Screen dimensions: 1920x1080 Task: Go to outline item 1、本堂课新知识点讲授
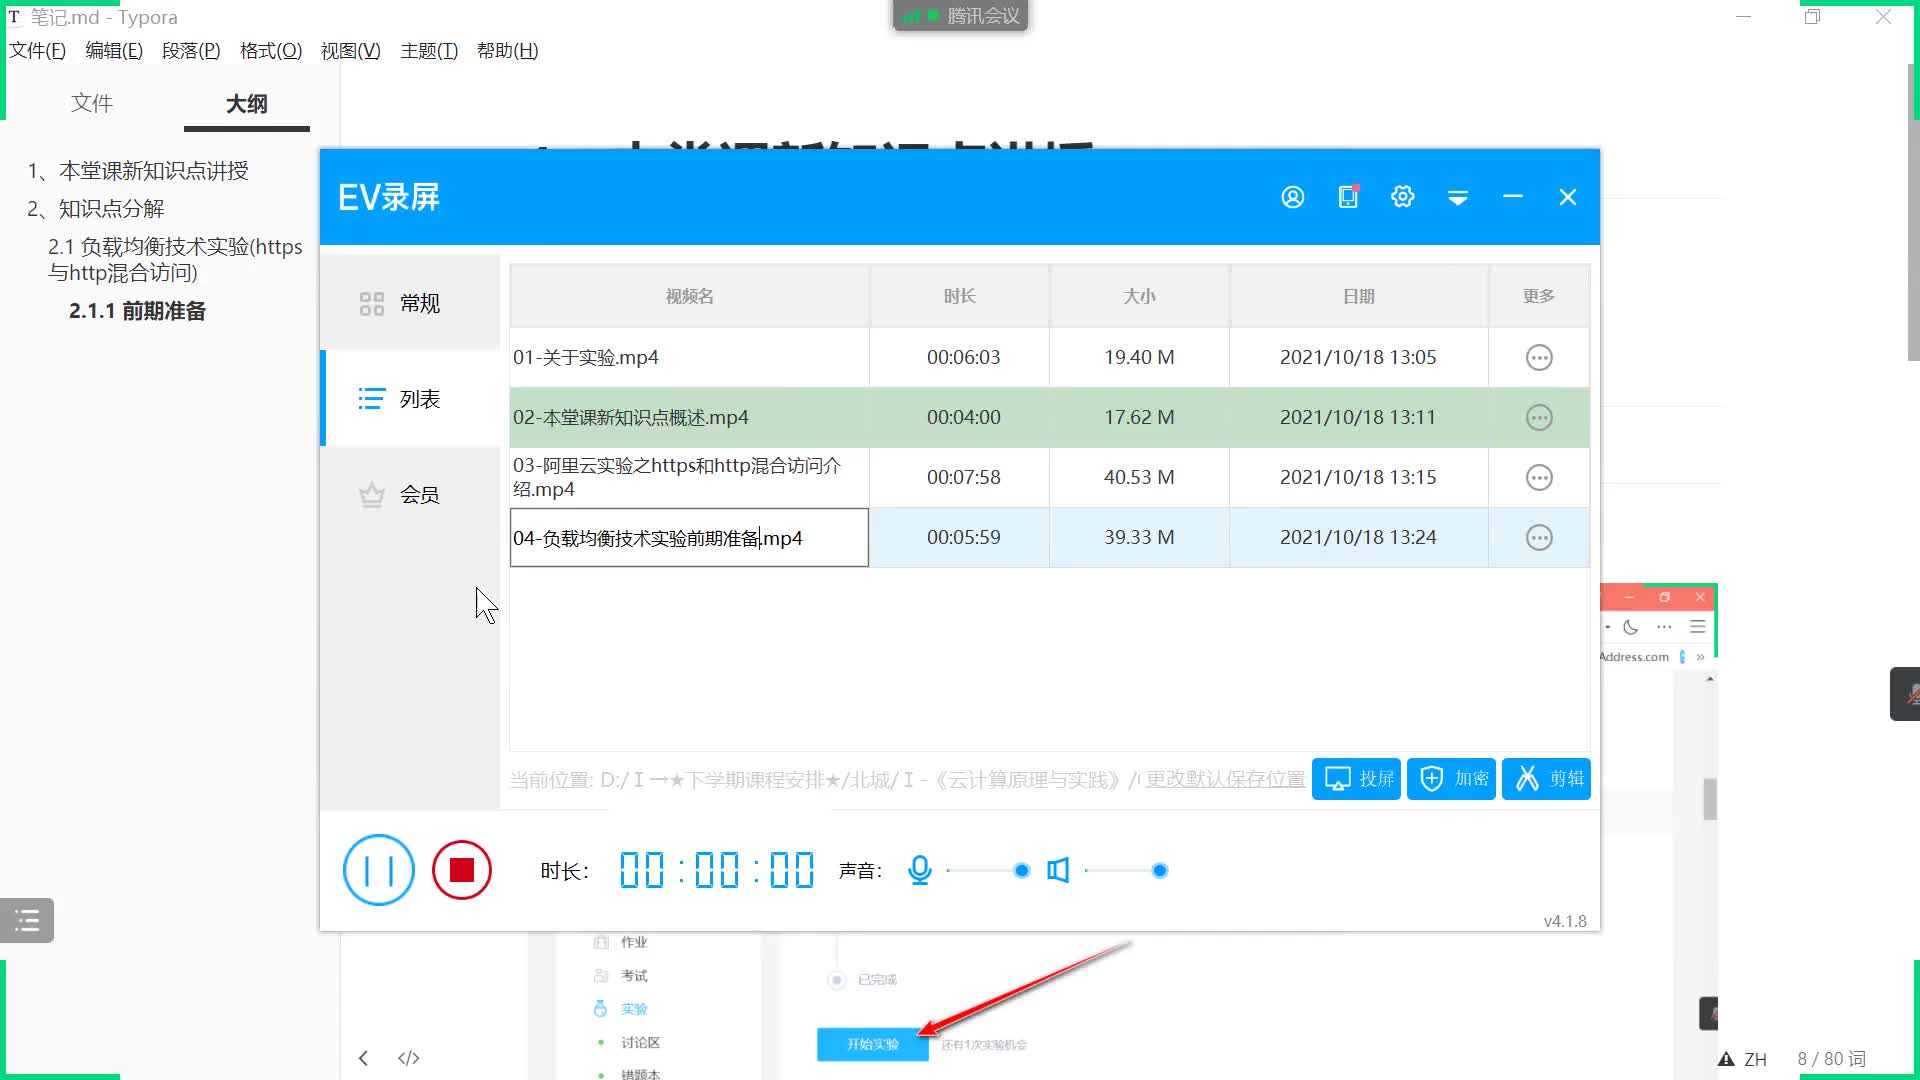click(138, 171)
